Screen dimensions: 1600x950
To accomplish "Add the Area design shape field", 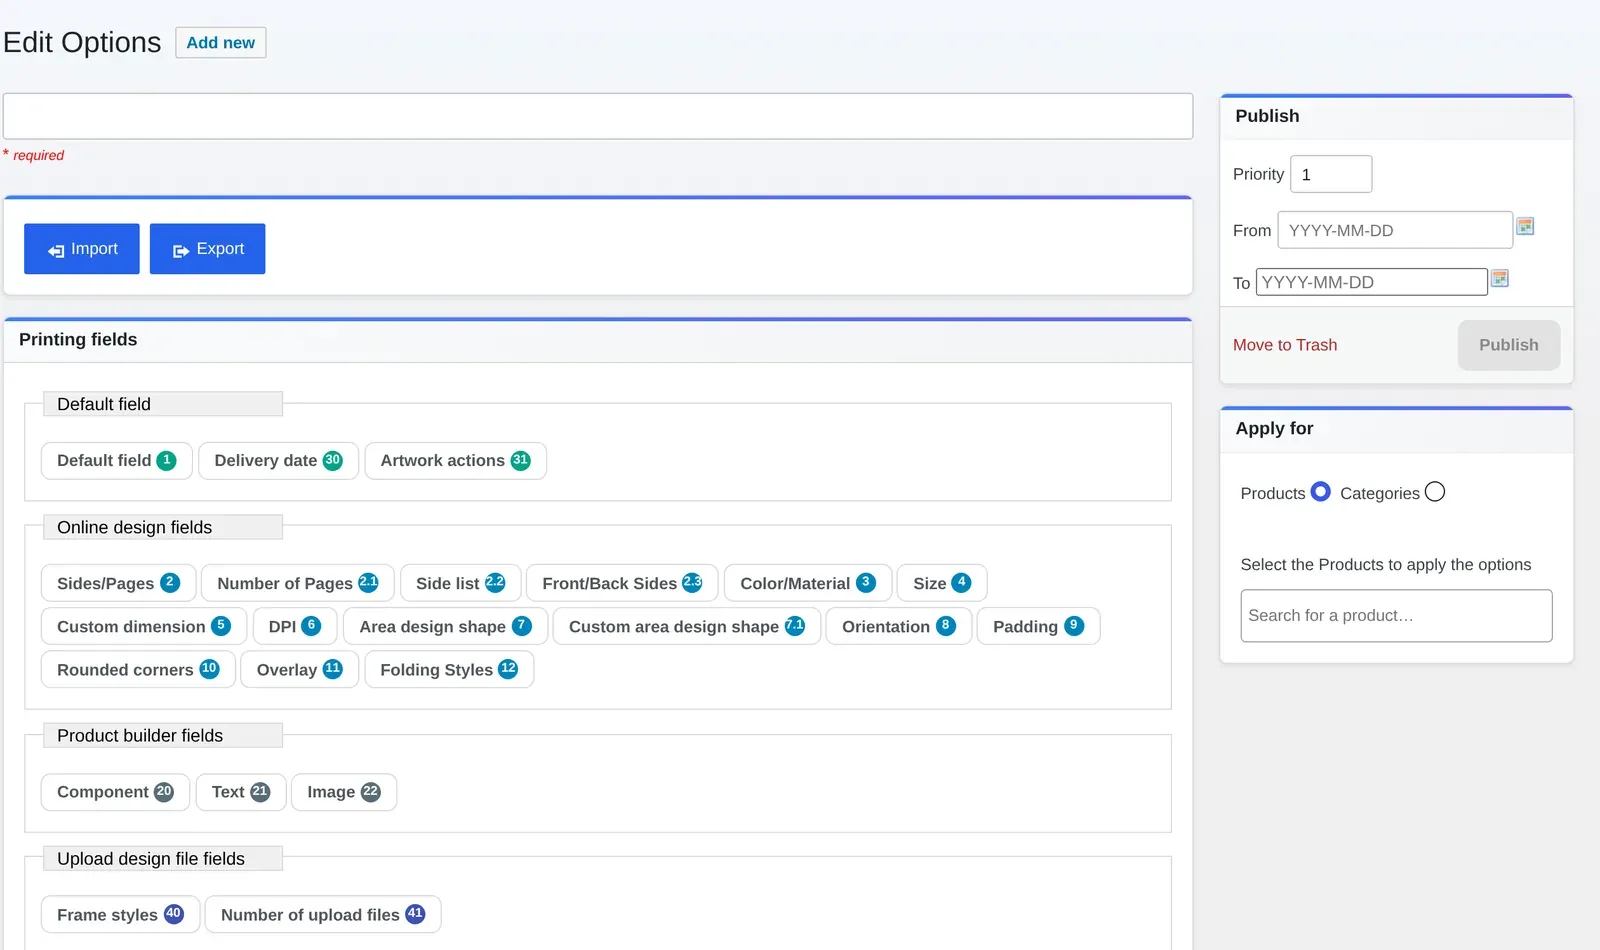I will [x=446, y=627].
